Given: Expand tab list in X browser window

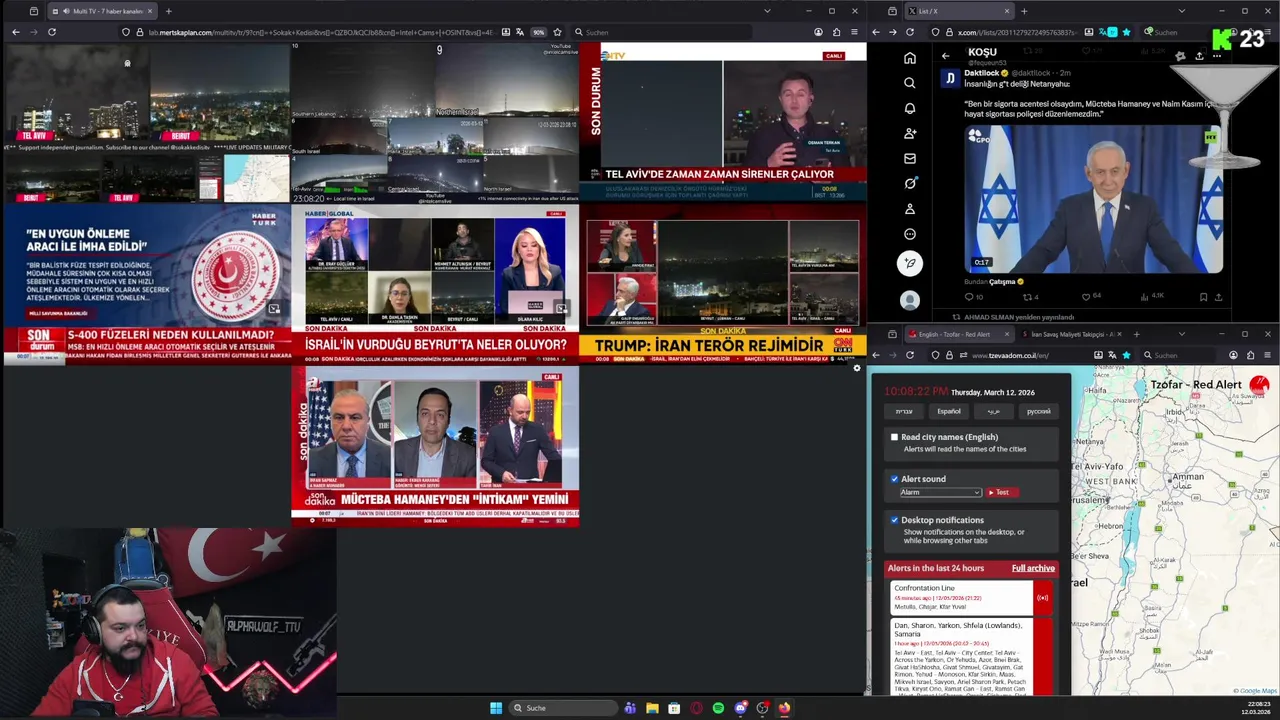Looking at the screenshot, I should pyautogui.click(x=1181, y=11).
